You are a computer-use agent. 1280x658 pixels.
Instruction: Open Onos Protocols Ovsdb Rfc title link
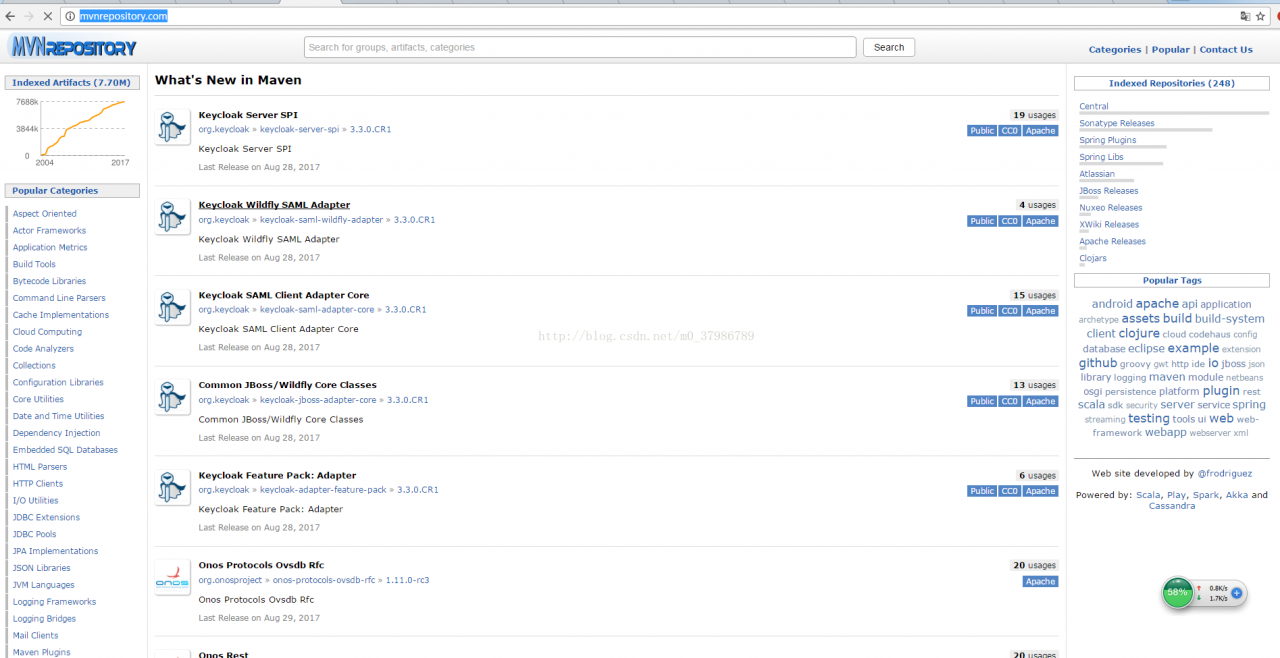click(261, 565)
